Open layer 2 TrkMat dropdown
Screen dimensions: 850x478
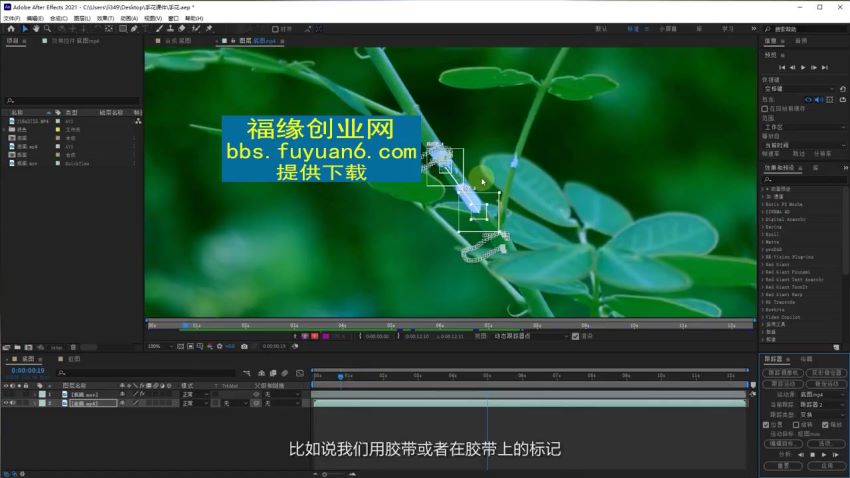[x=234, y=403]
